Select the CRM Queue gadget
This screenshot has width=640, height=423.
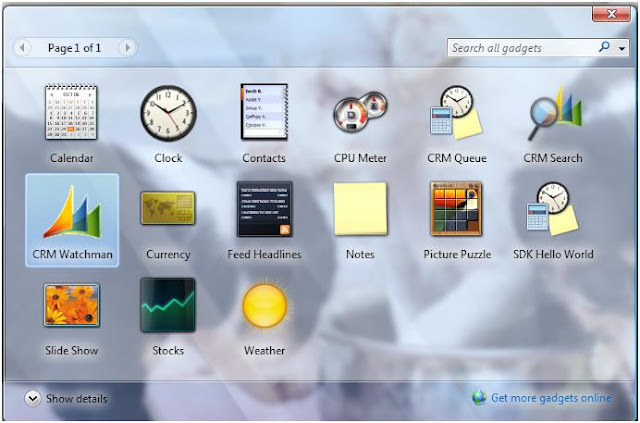click(x=456, y=112)
